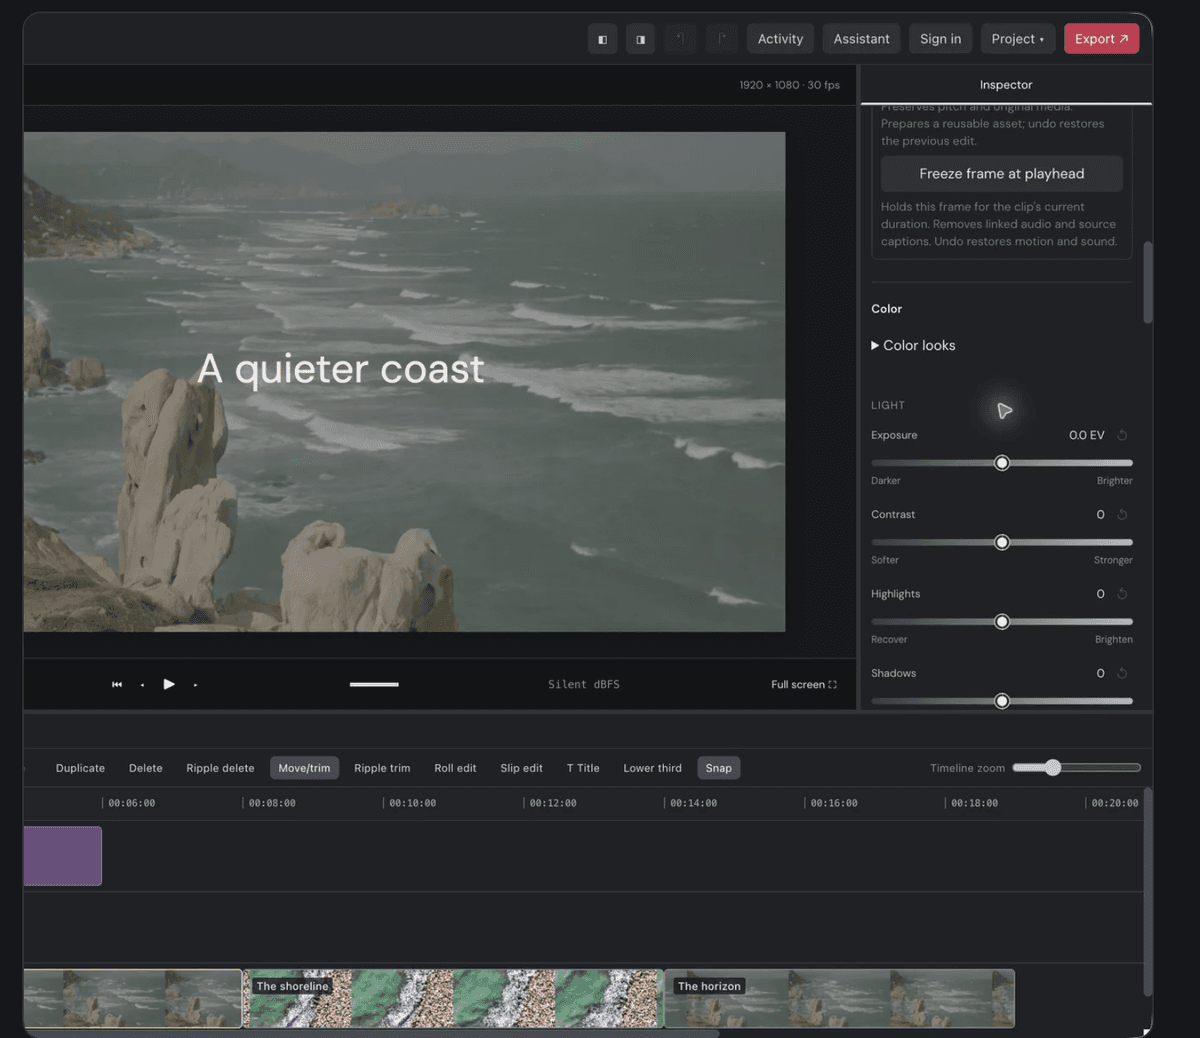Screen dimensions: 1200x1038
Task: Click the Contrast slider handle
Action: coord(1002,542)
